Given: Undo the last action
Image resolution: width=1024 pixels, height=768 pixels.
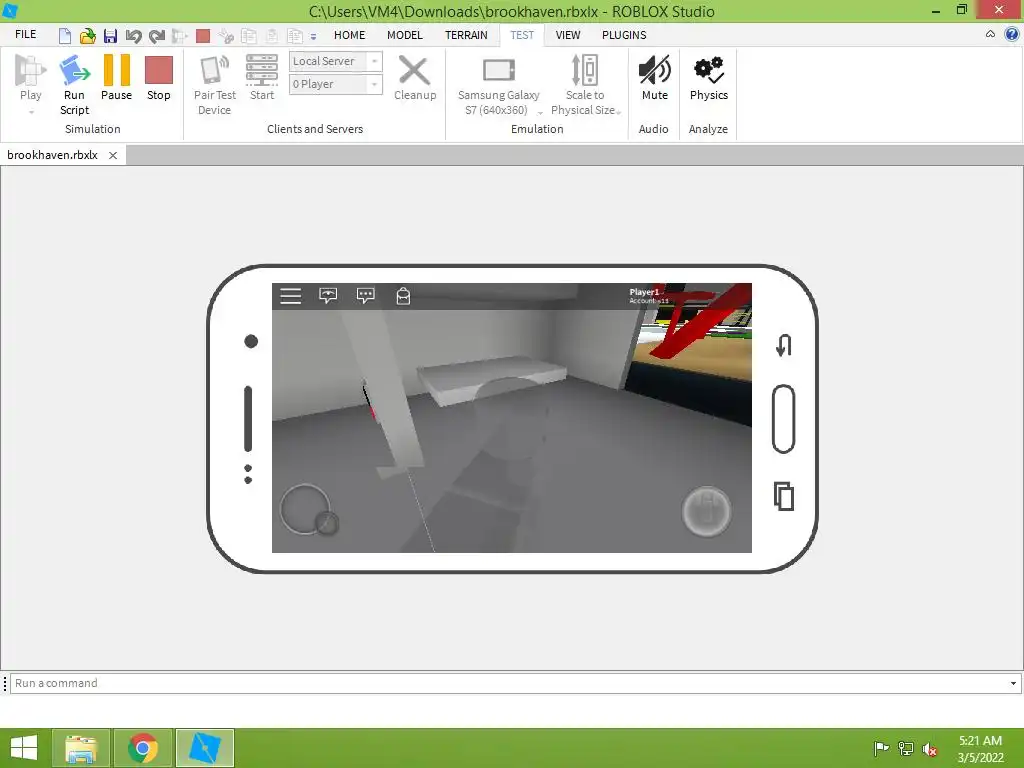Looking at the screenshot, I should [133, 35].
